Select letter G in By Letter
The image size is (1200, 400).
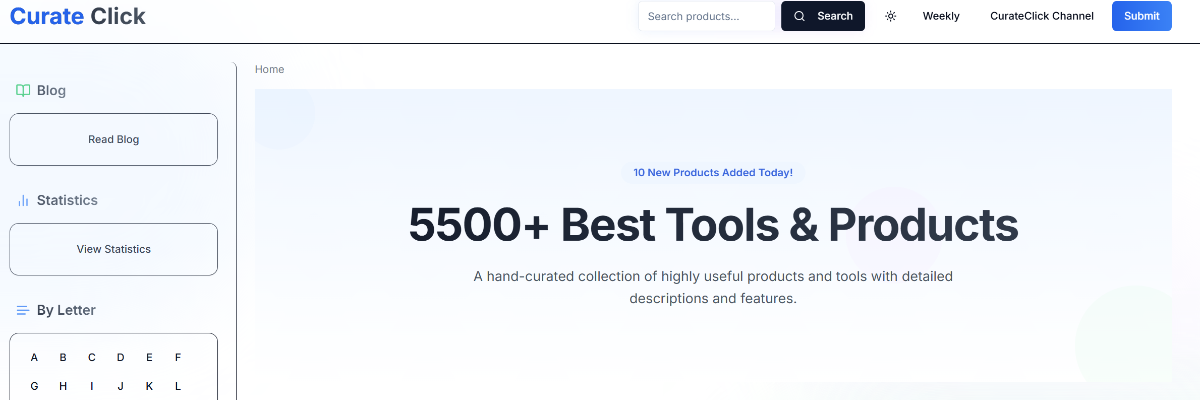tap(34, 386)
